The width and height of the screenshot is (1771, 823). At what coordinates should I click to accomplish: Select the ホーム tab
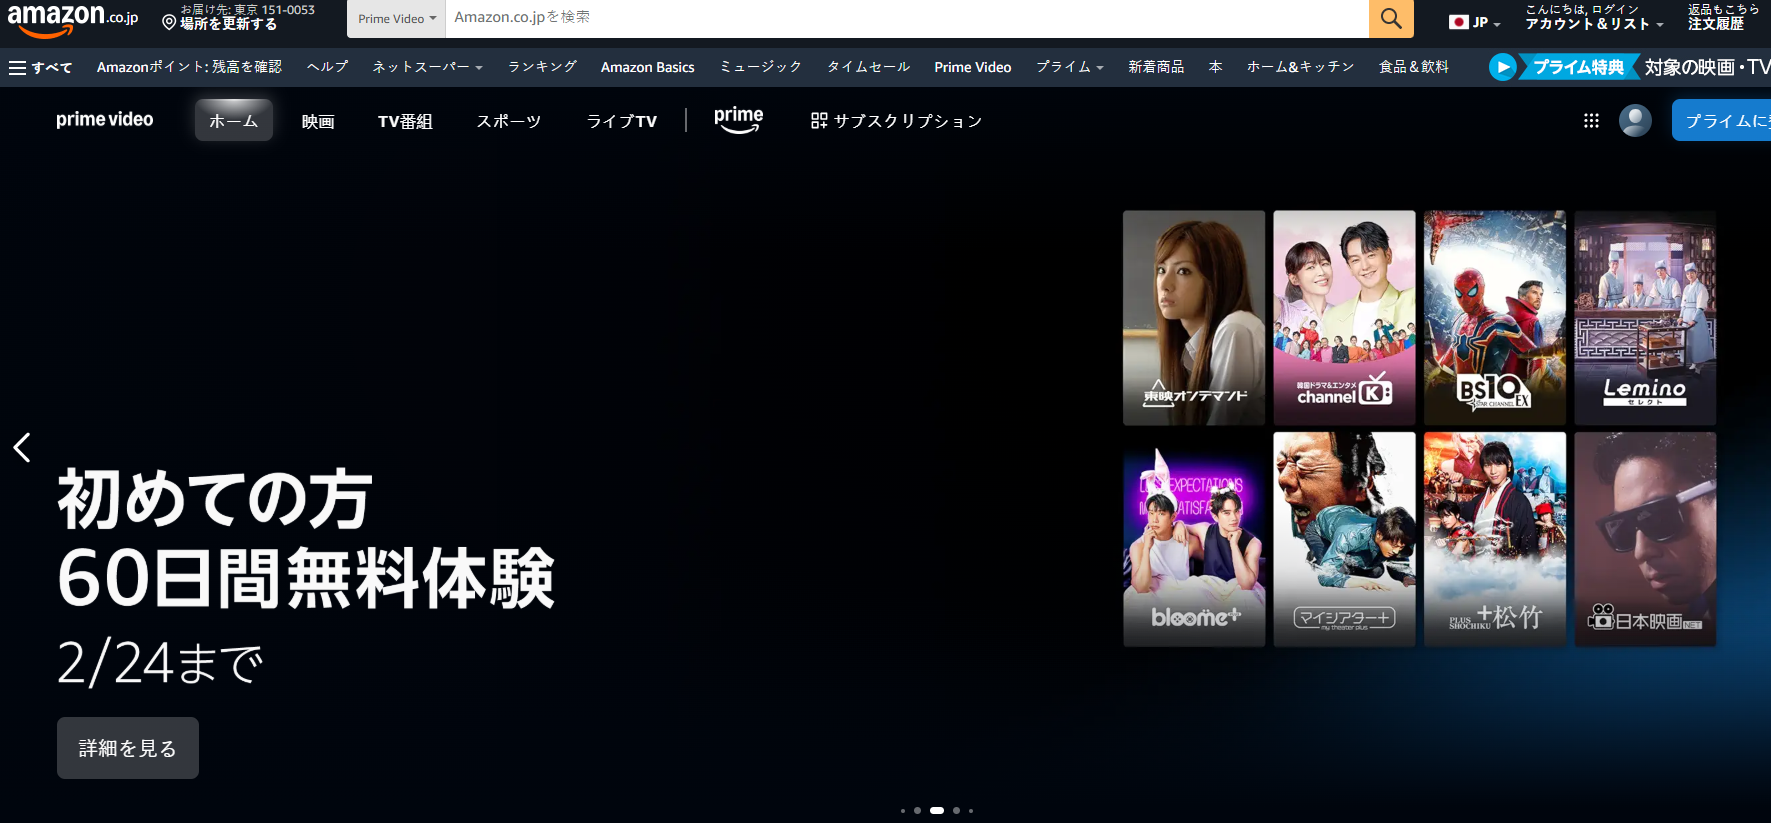(234, 121)
